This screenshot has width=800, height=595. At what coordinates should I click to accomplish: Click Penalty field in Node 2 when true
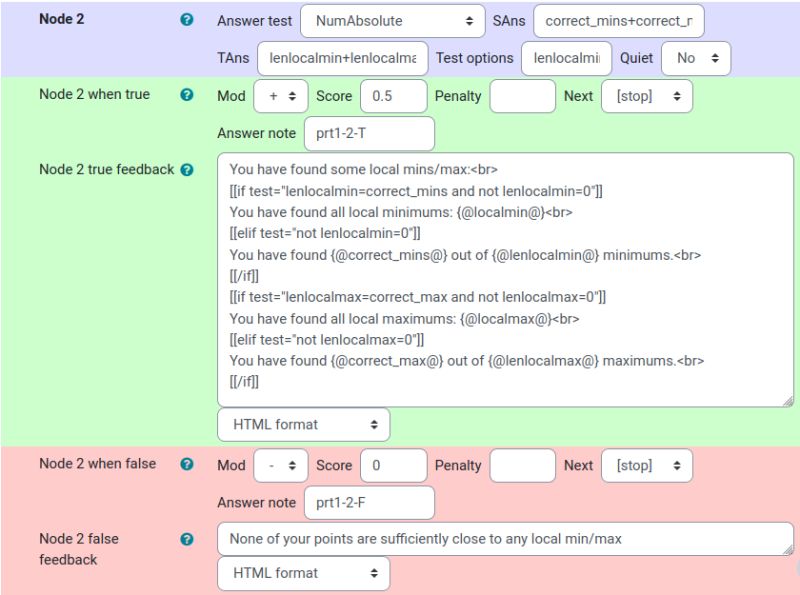click(x=522, y=96)
